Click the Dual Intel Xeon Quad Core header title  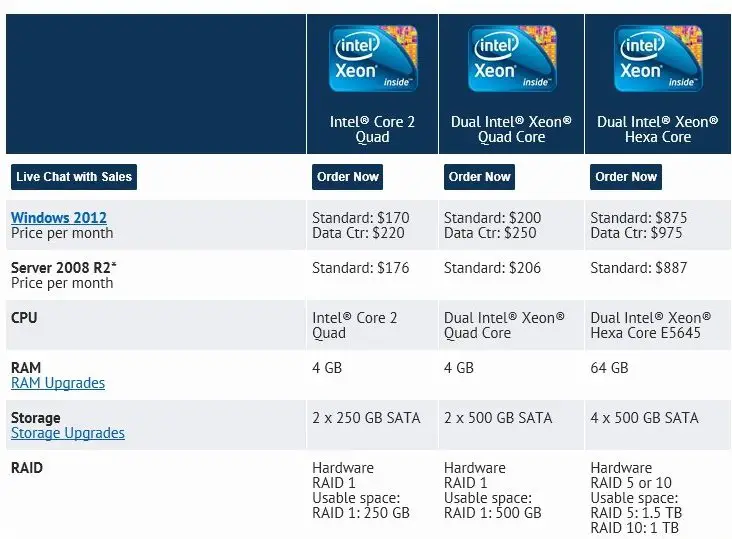tap(511, 129)
